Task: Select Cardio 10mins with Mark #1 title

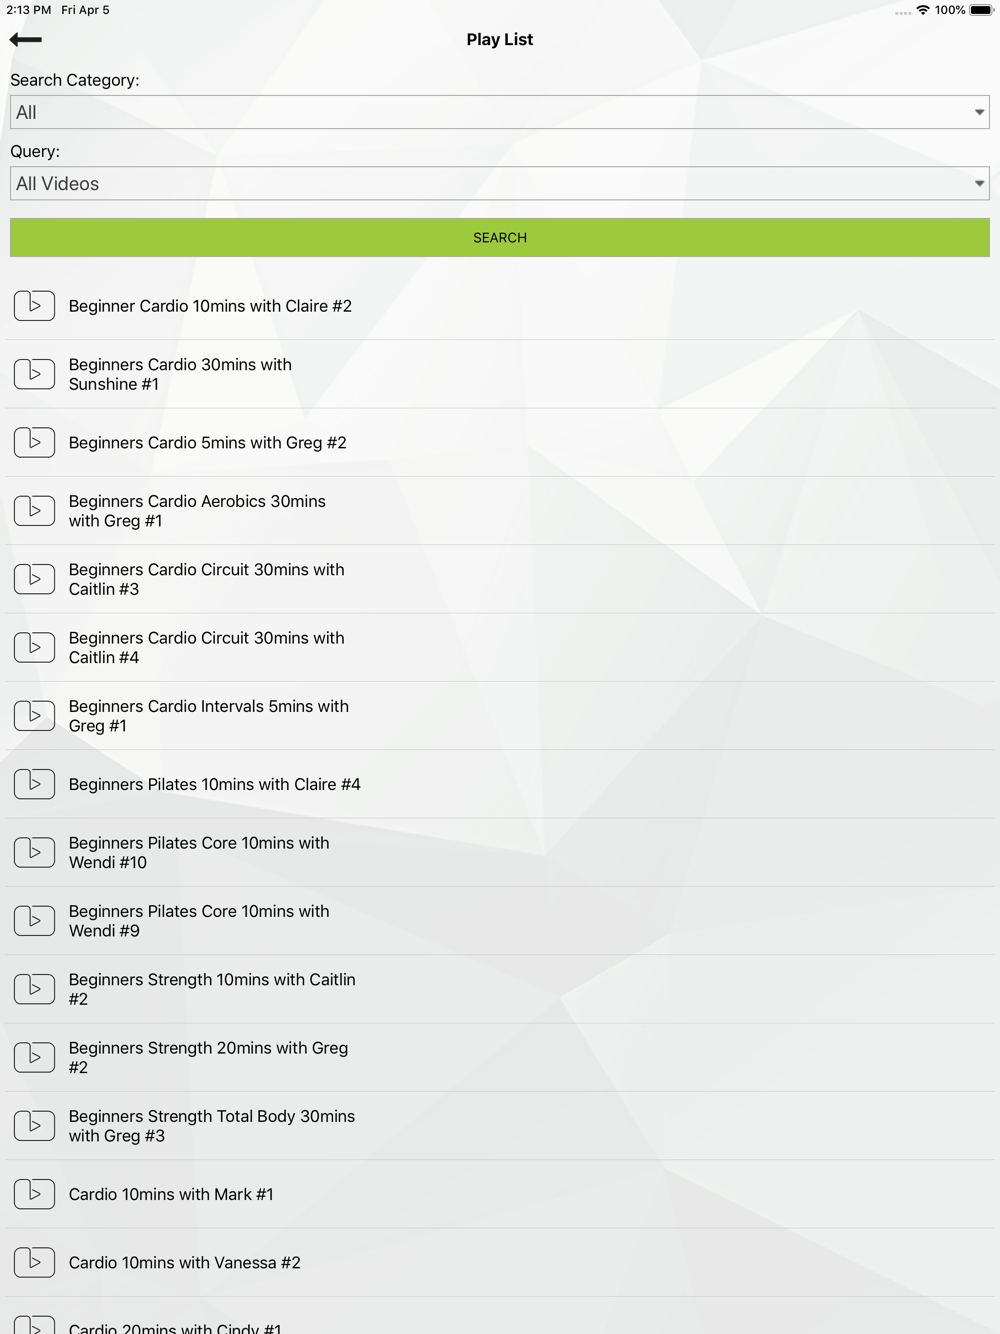Action: pos(171,1194)
